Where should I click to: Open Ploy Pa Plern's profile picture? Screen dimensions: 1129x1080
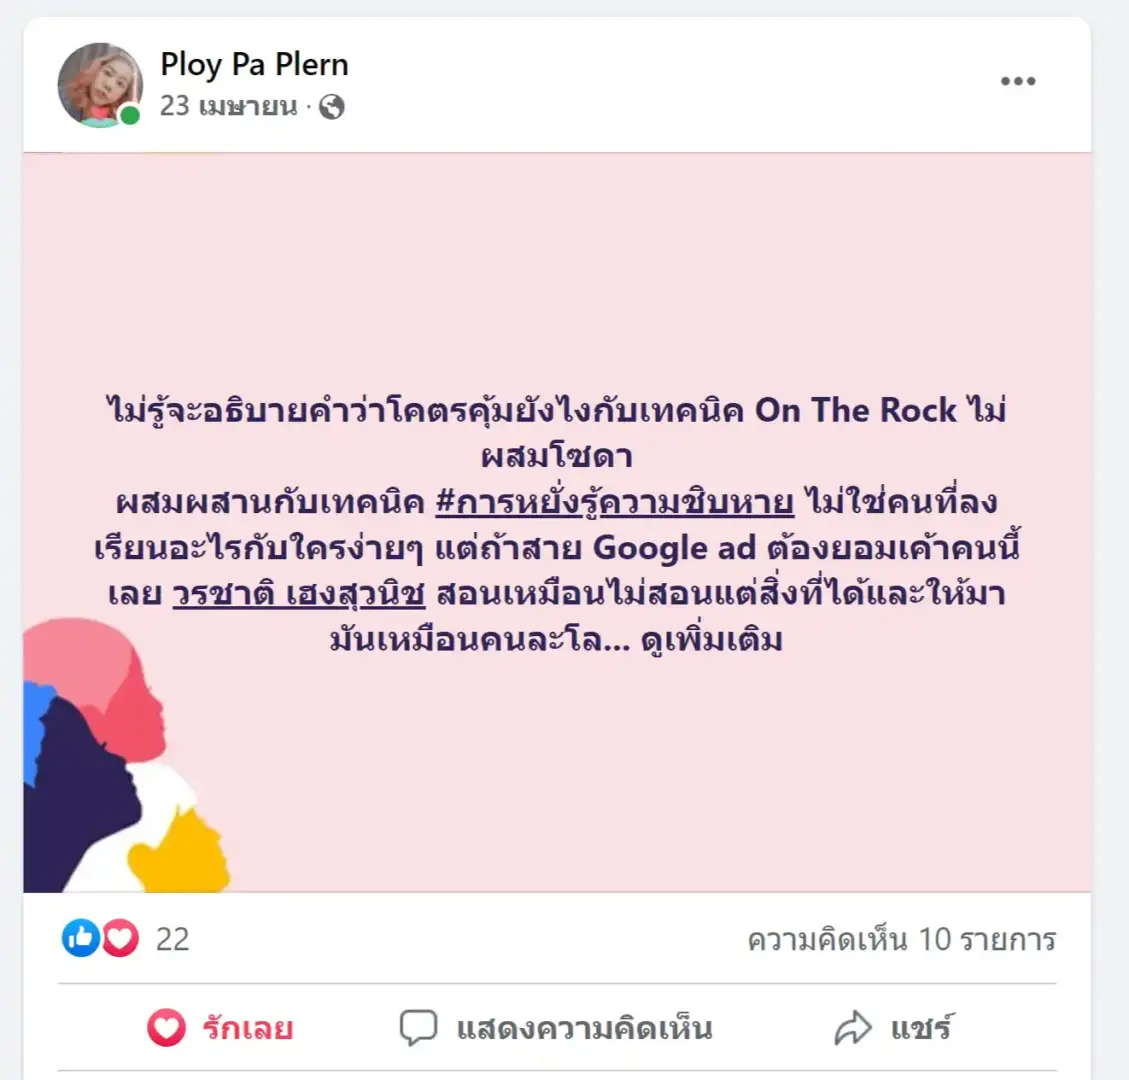(99, 85)
